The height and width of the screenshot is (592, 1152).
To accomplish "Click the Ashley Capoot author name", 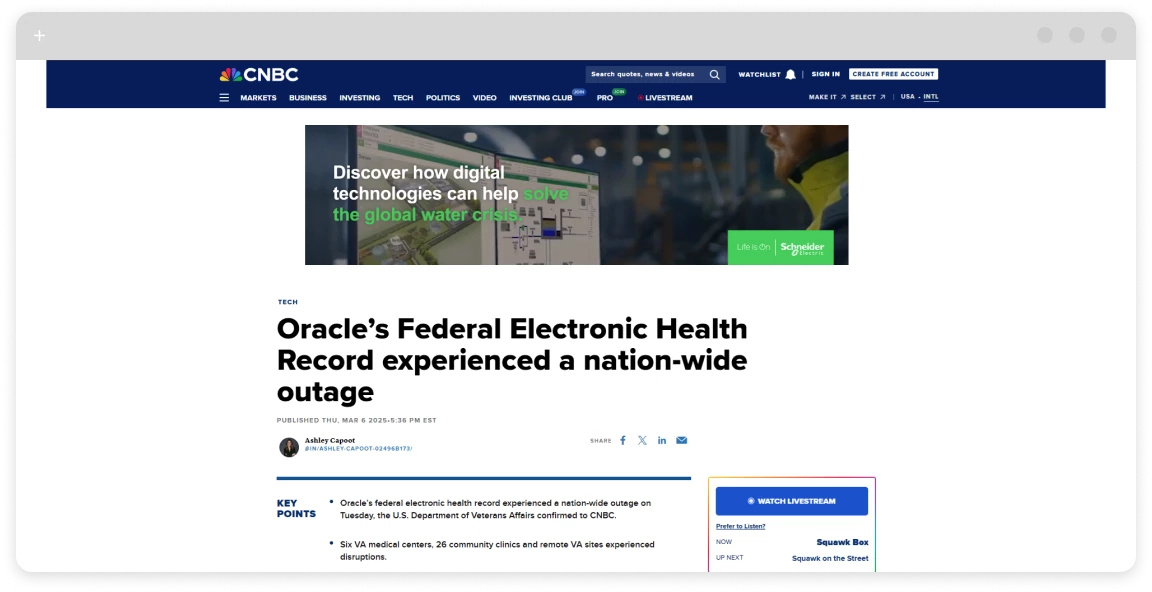I will 330,441.
